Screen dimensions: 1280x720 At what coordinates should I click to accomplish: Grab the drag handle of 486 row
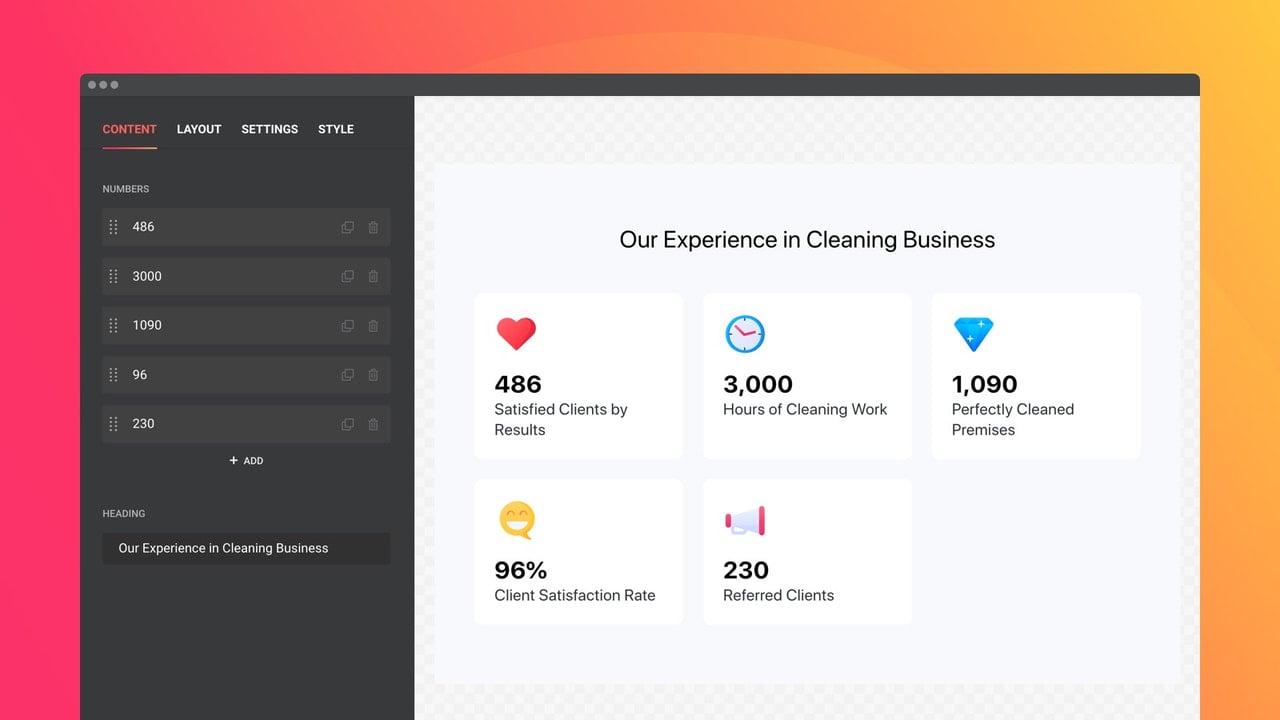tap(113, 227)
